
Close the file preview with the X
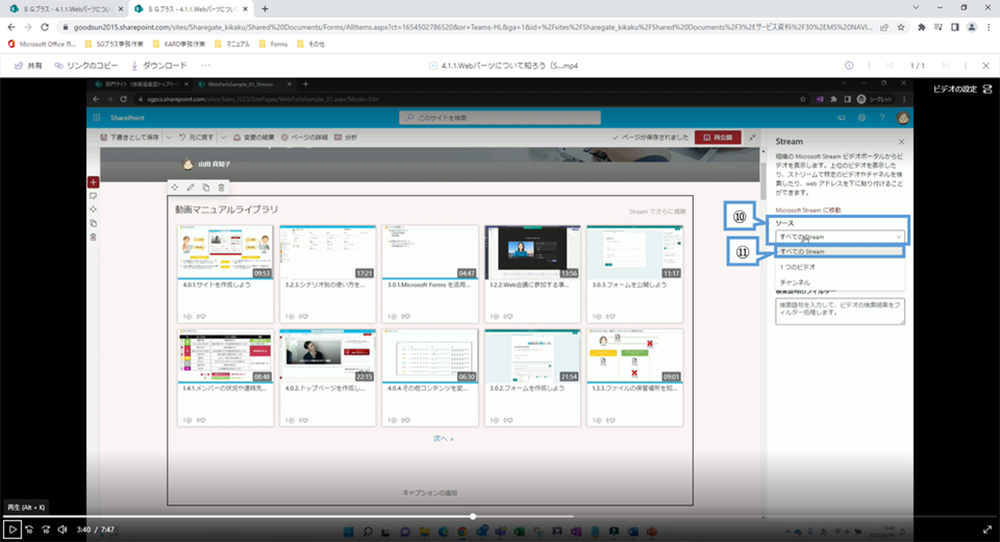coord(986,66)
